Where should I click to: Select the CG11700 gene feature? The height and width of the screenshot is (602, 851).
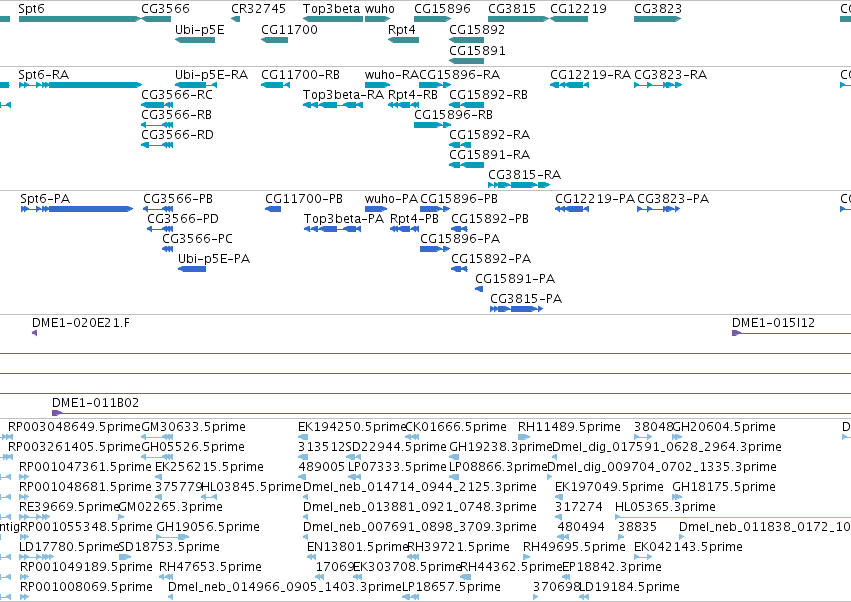pos(275,40)
